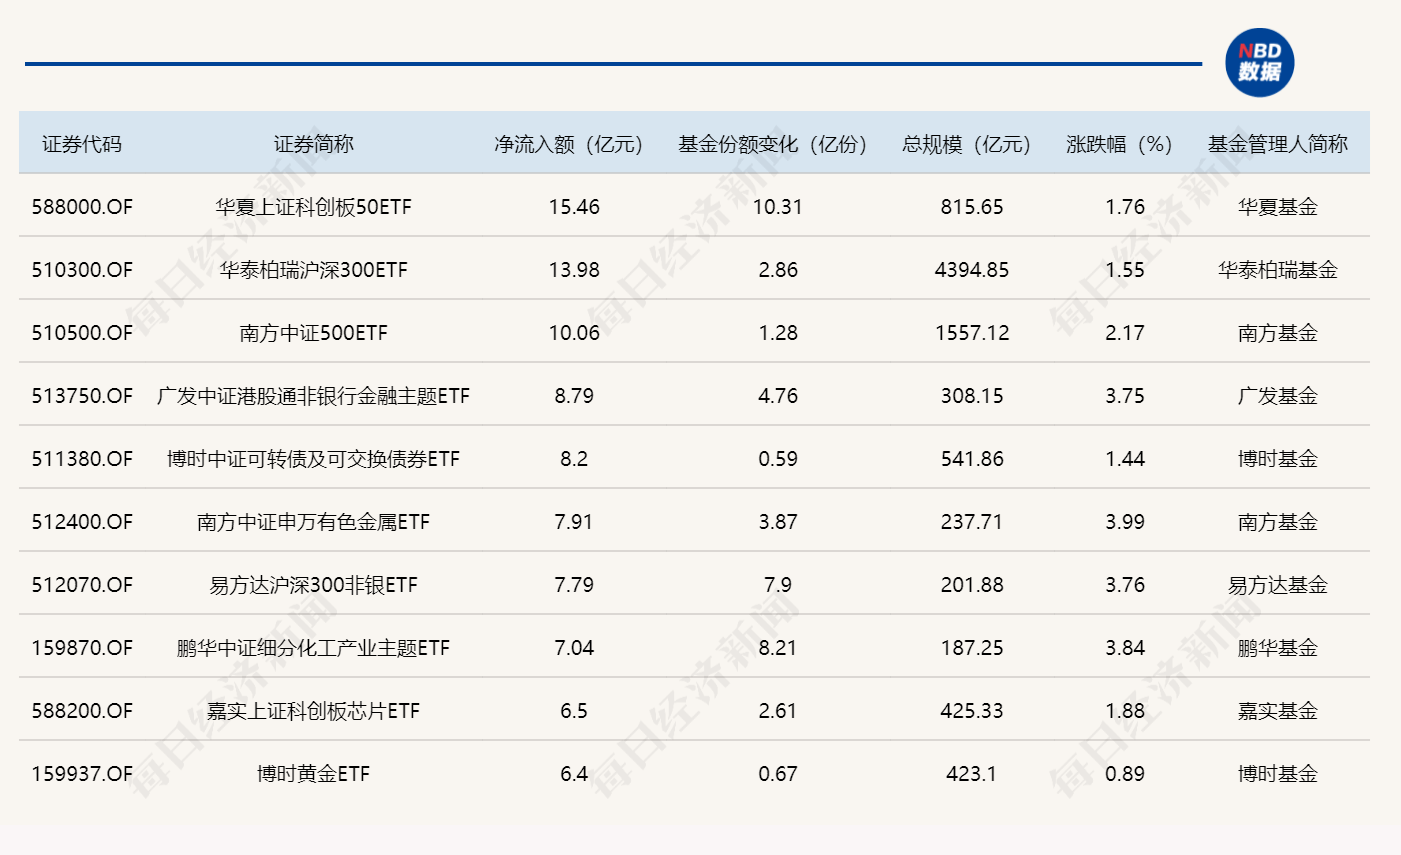
Task: Click 广发中证港股通非银行金融主题ETF
Action: [313, 396]
